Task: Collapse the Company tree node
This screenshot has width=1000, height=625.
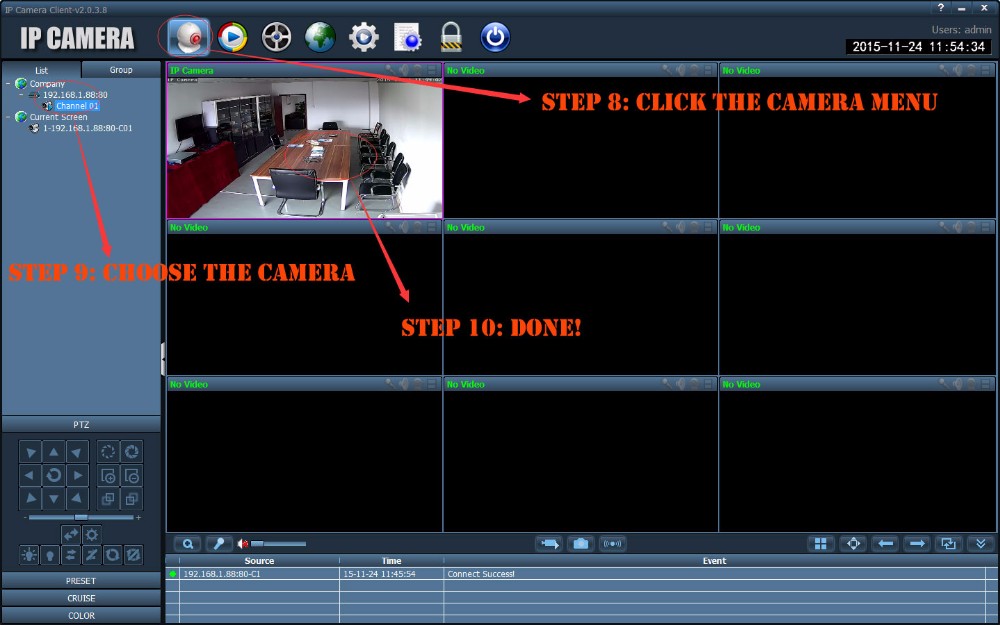Action: tap(8, 84)
